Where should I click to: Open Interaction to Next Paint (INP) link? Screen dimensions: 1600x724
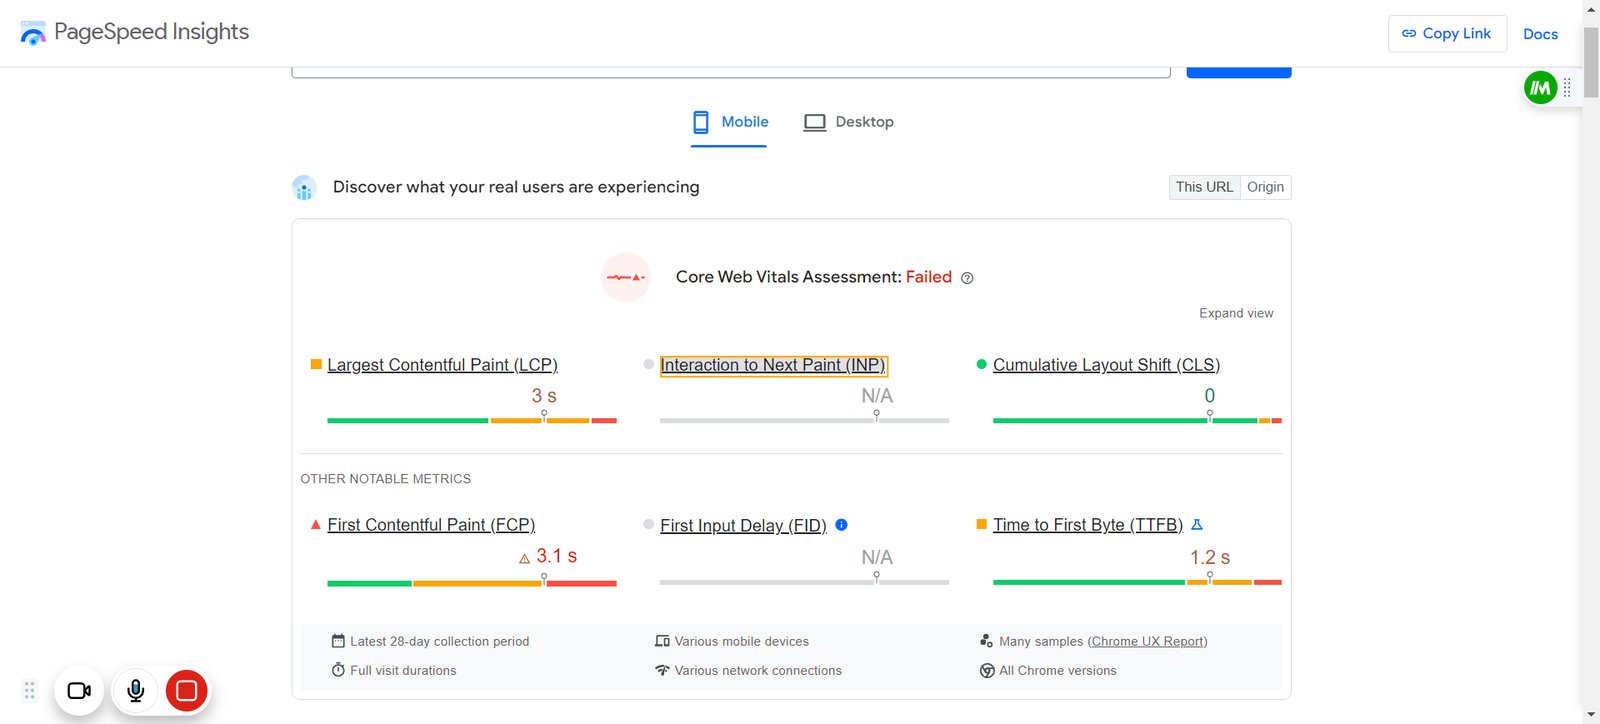(x=773, y=365)
